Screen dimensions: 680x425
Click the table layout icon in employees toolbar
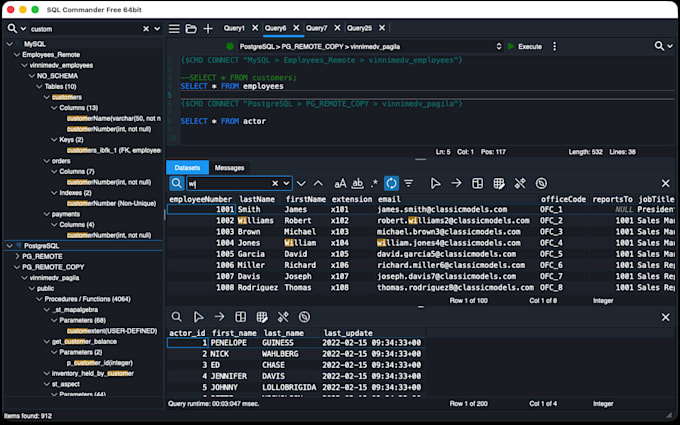click(477, 183)
